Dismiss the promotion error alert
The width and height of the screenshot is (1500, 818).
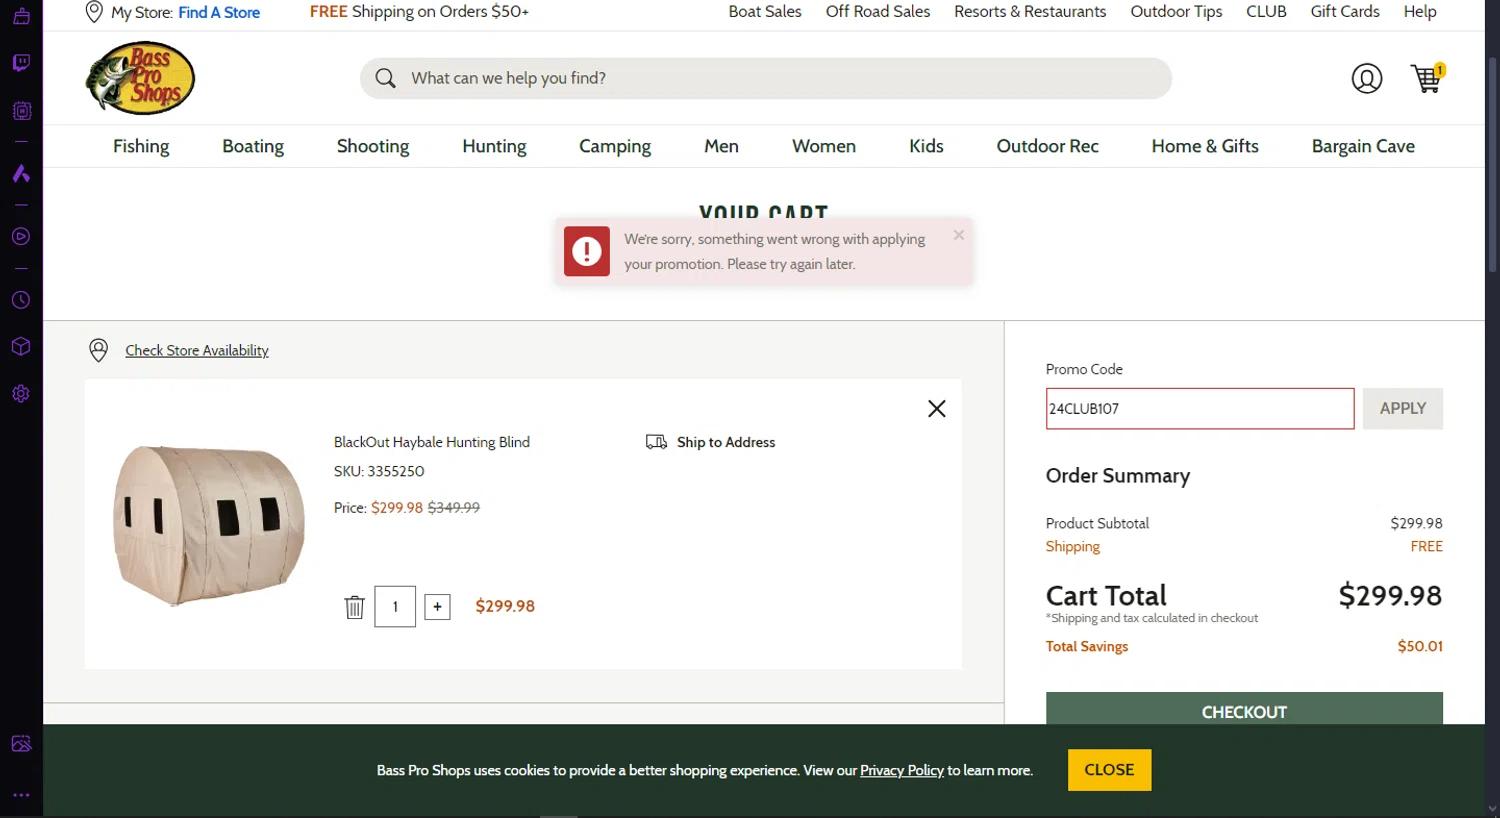[958, 235]
